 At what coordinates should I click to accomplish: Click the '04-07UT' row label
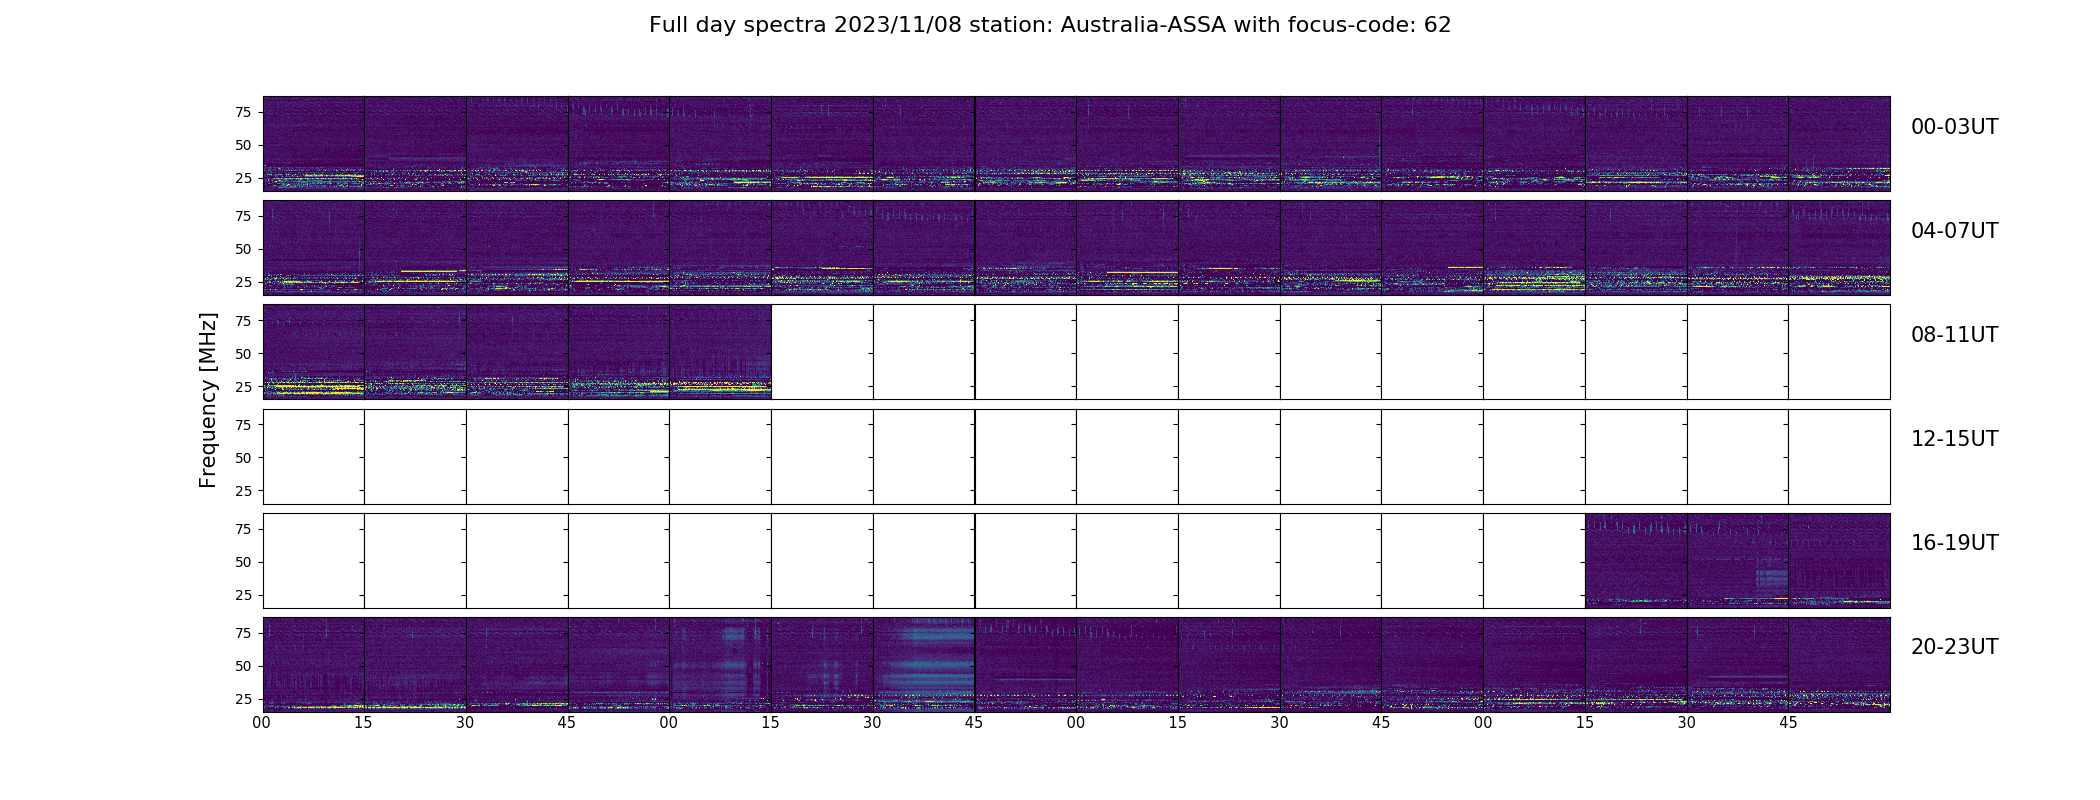coord(1954,231)
